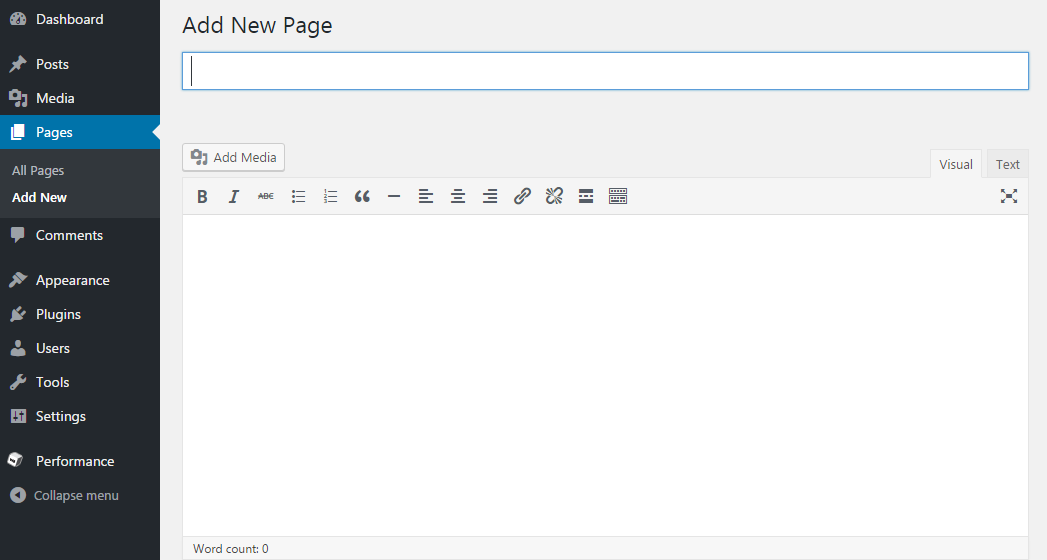
Task: Apply italic formatting
Action: [234, 196]
